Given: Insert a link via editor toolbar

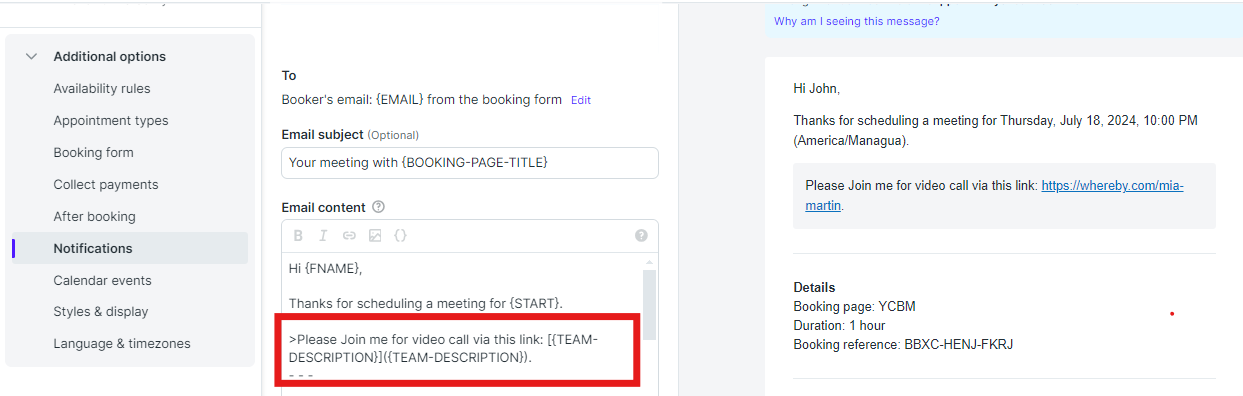Looking at the screenshot, I should (349, 236).
